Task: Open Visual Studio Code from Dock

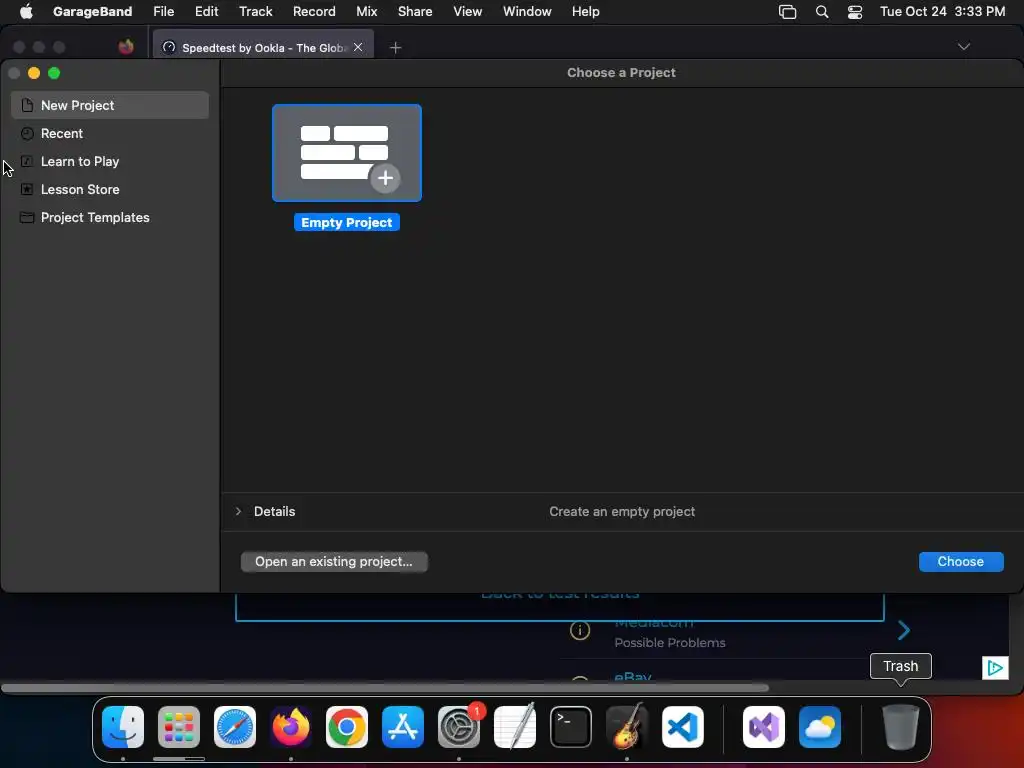Action: point(682,727)
